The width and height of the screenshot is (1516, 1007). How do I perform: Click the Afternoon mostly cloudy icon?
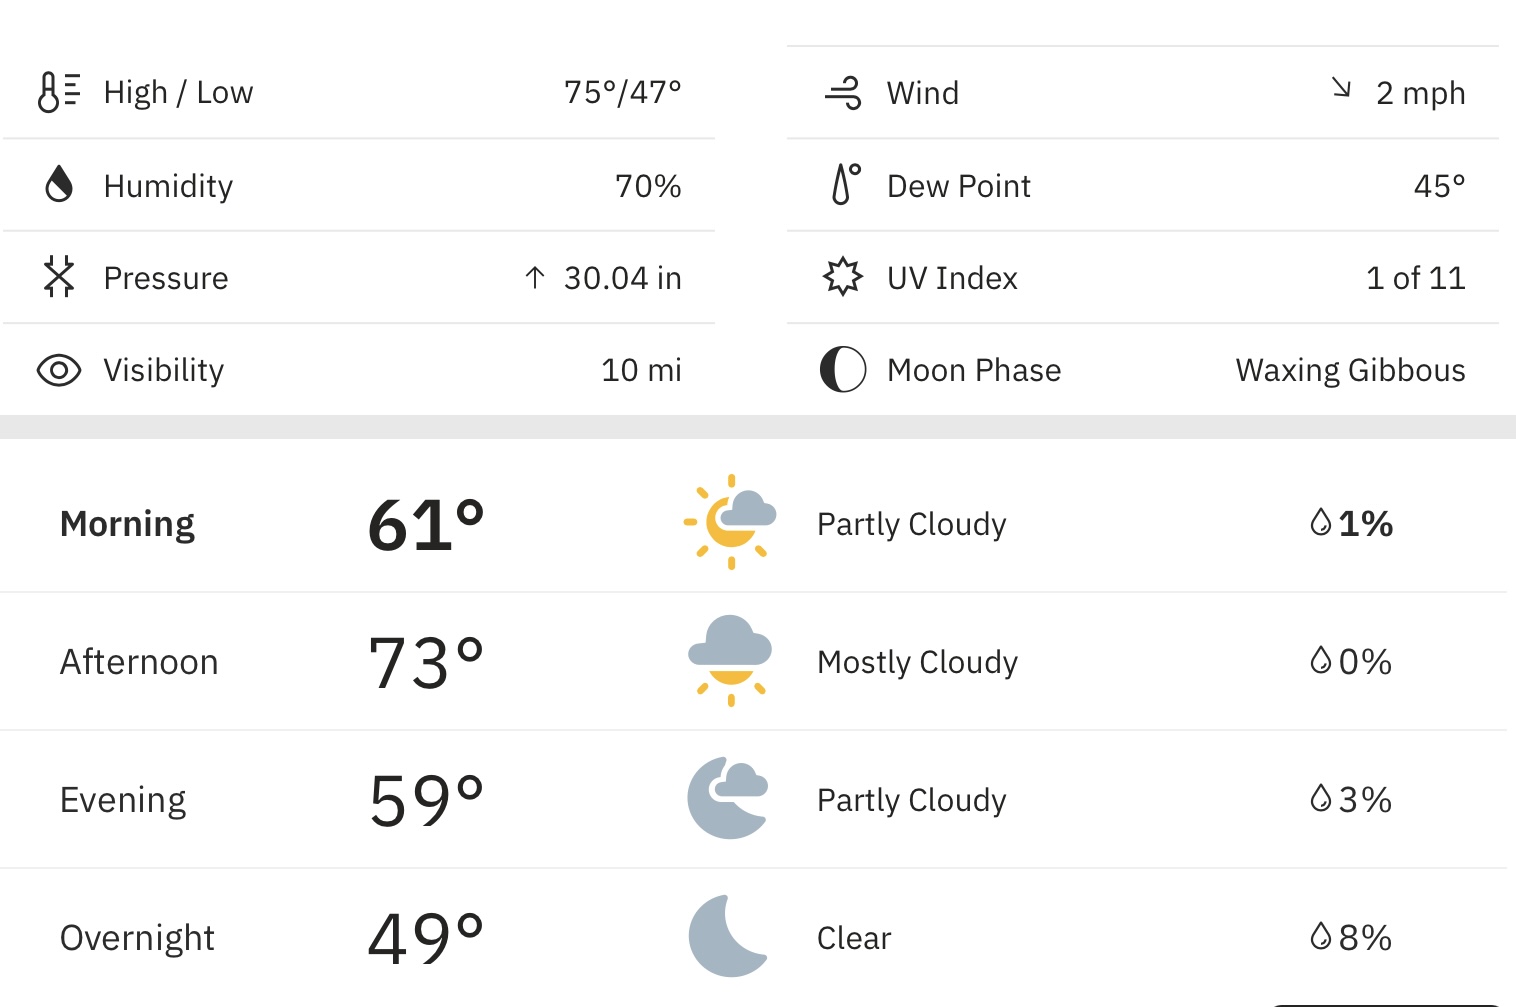(x=730, y=661)
